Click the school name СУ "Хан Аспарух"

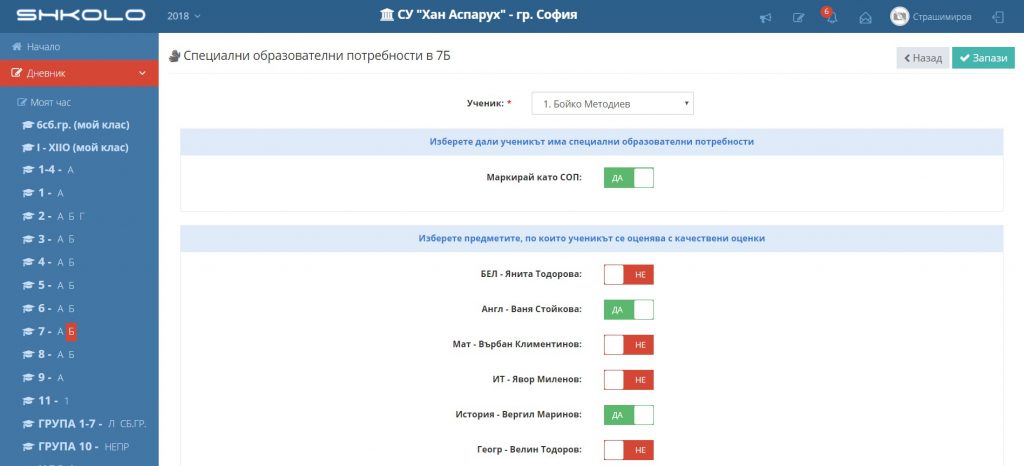click(487, 15)
